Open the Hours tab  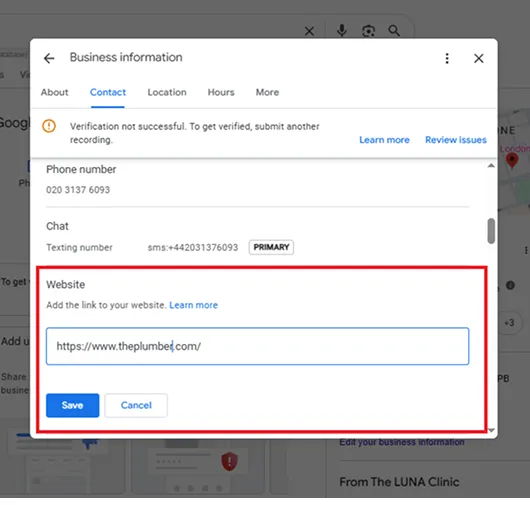(221, 92)
